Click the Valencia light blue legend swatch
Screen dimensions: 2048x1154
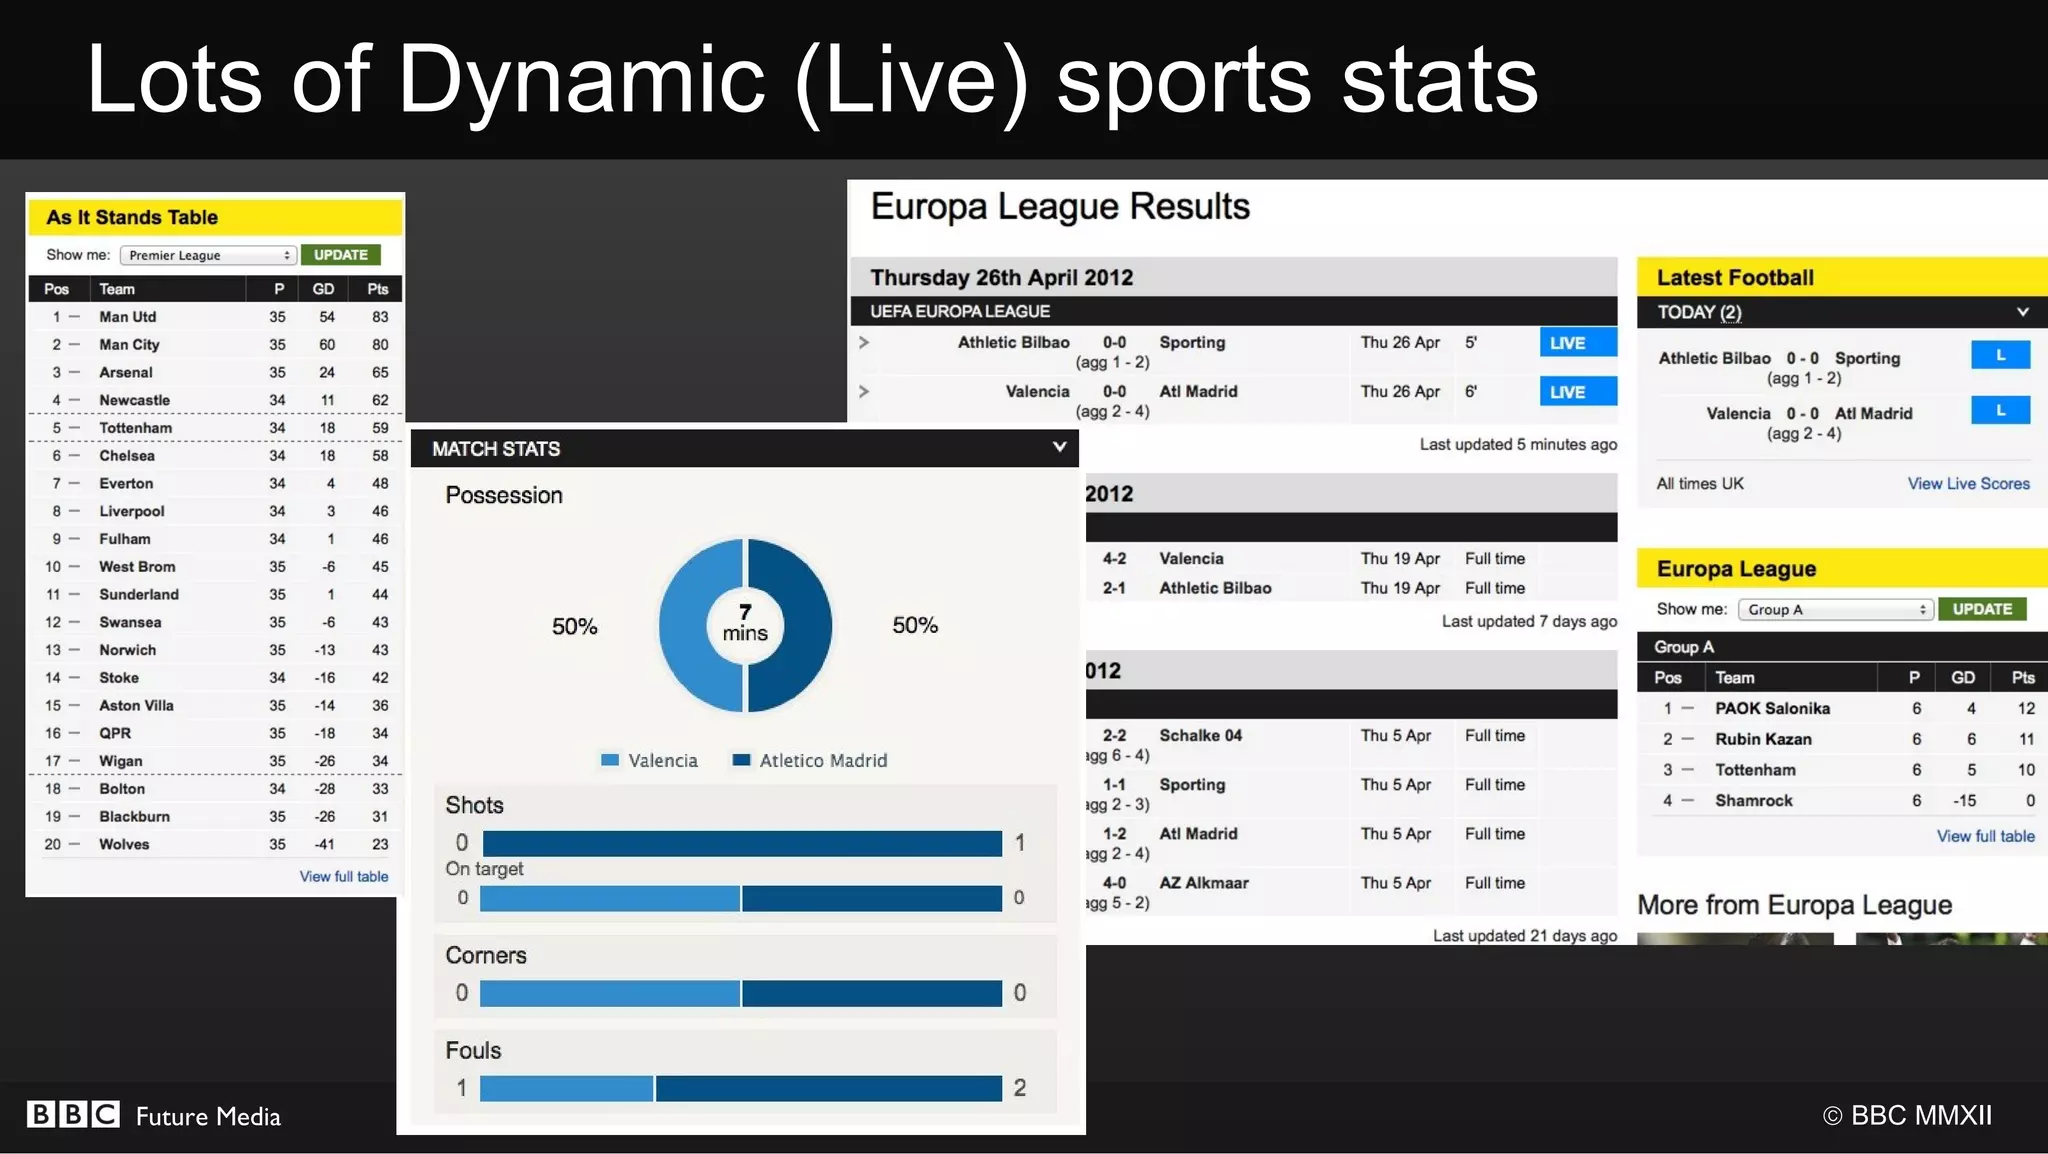(x=610, y=760)
